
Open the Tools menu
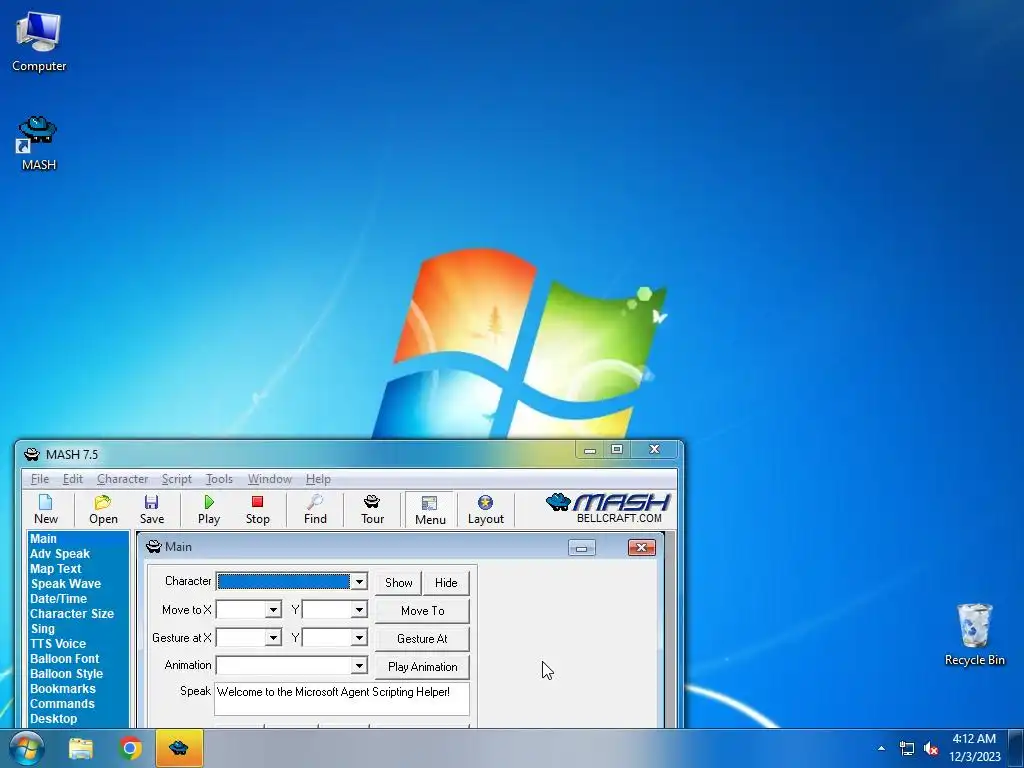(x=219, y=479)
